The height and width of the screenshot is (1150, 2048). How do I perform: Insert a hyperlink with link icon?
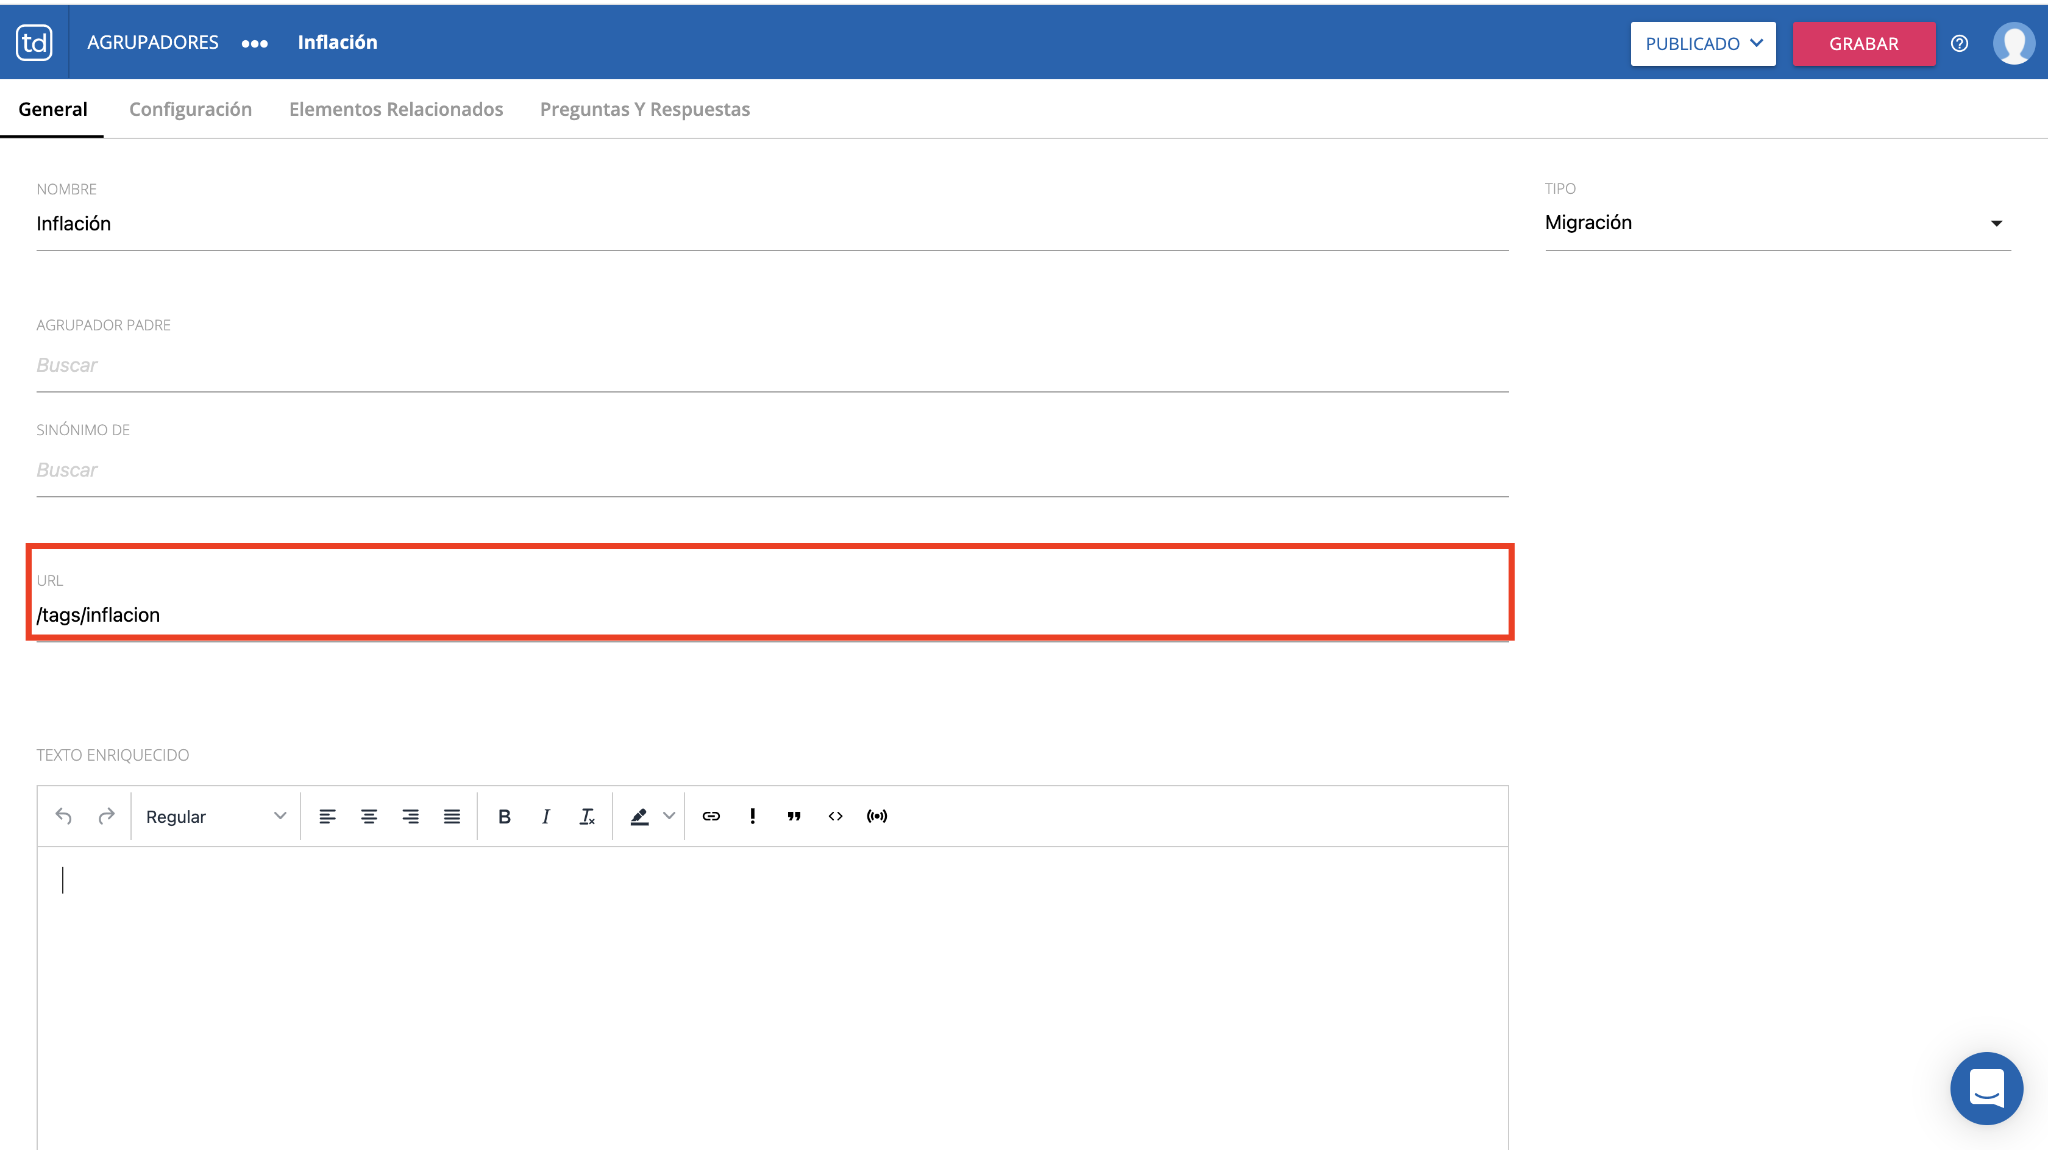point(711,816)
